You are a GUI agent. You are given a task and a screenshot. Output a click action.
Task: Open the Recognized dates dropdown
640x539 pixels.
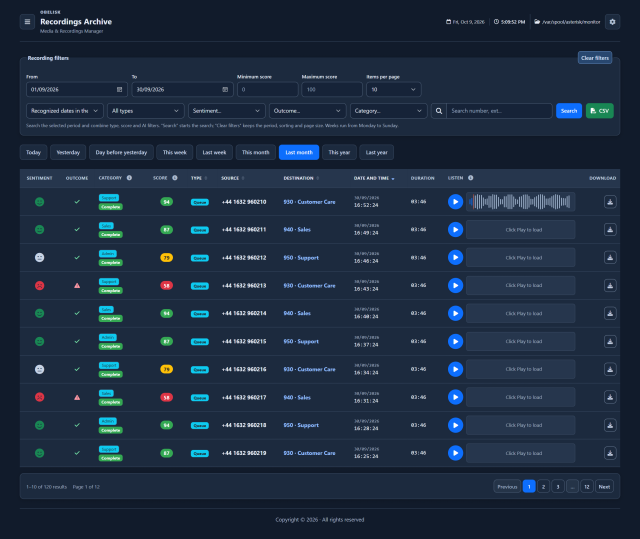pos(64,111)
